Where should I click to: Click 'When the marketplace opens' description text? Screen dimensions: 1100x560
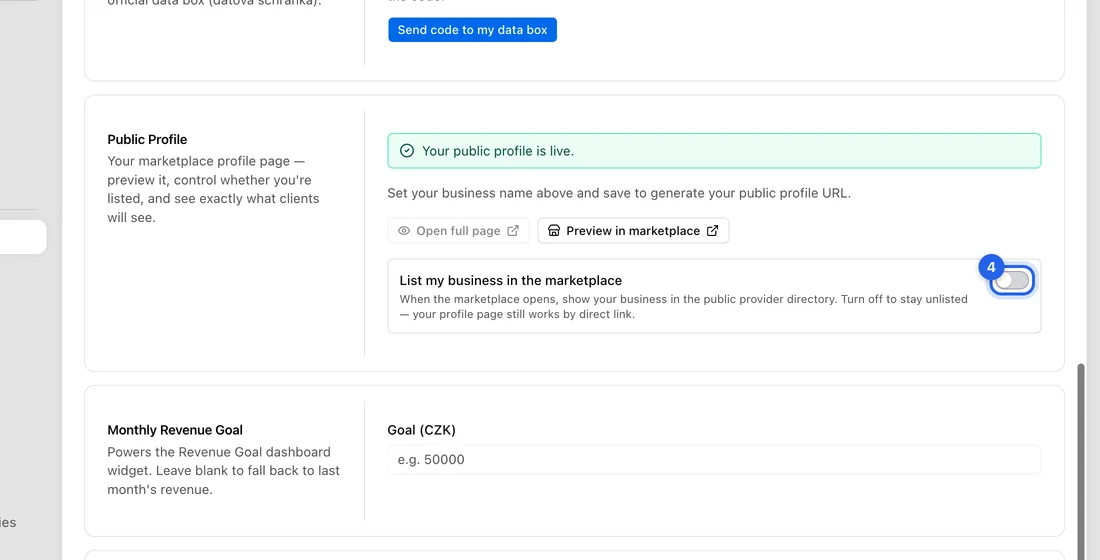click(x=684, y=307)
